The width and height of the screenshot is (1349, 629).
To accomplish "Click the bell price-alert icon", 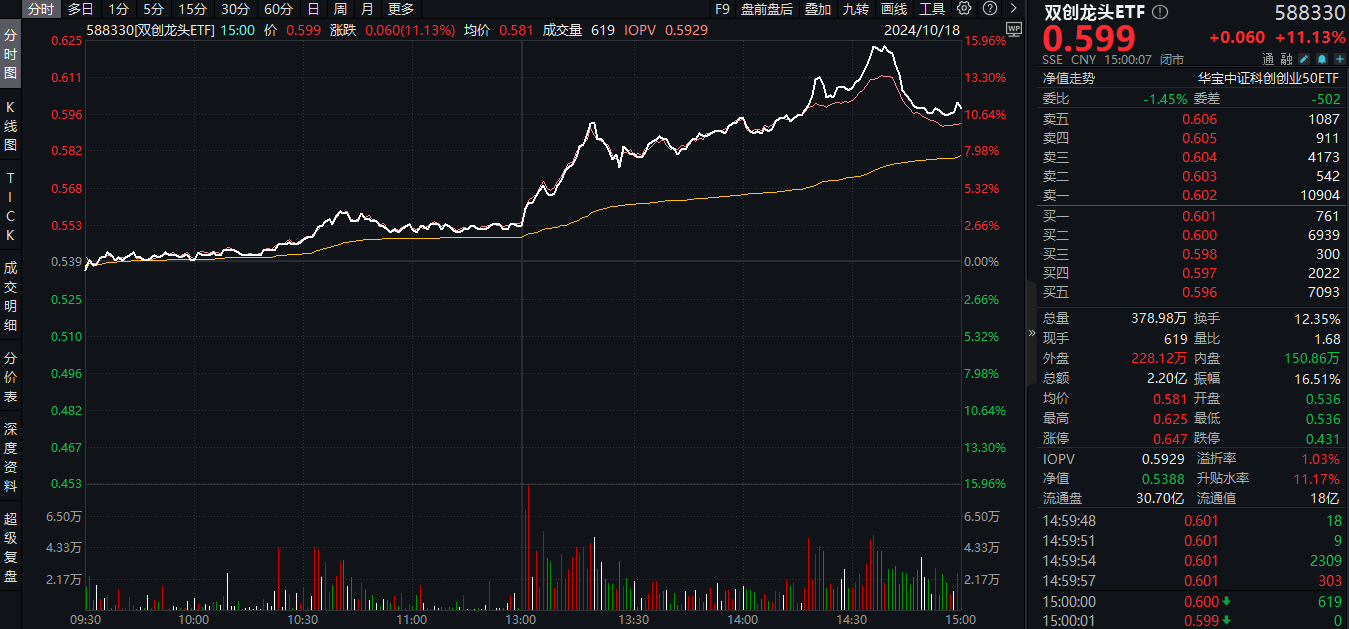I will [1322, 59].
